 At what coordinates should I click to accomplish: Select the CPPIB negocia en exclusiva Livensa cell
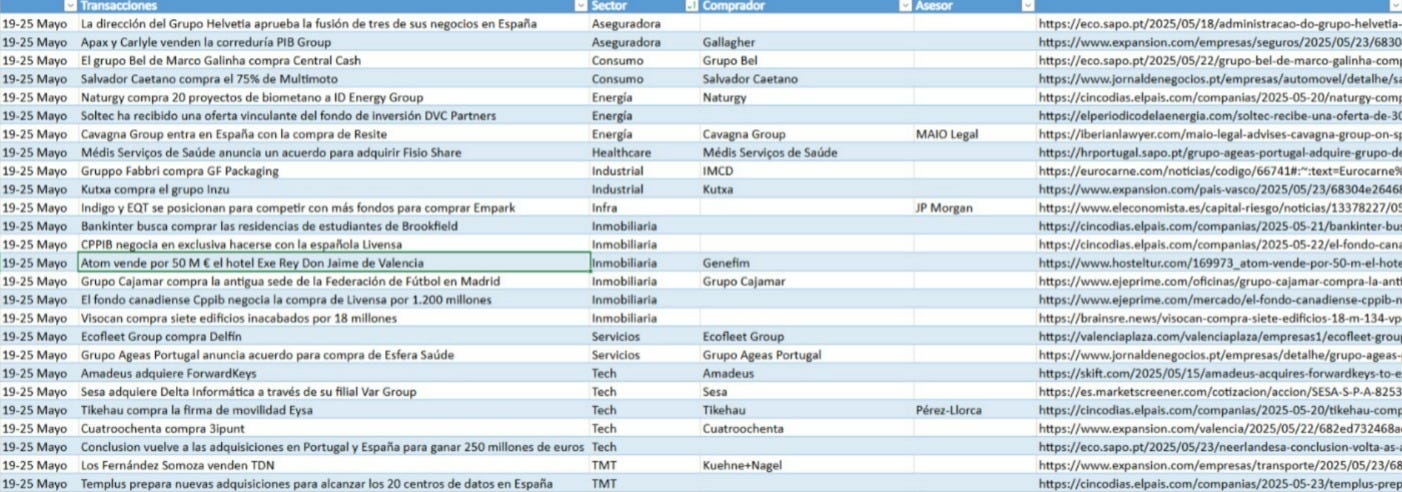point(334,244)
